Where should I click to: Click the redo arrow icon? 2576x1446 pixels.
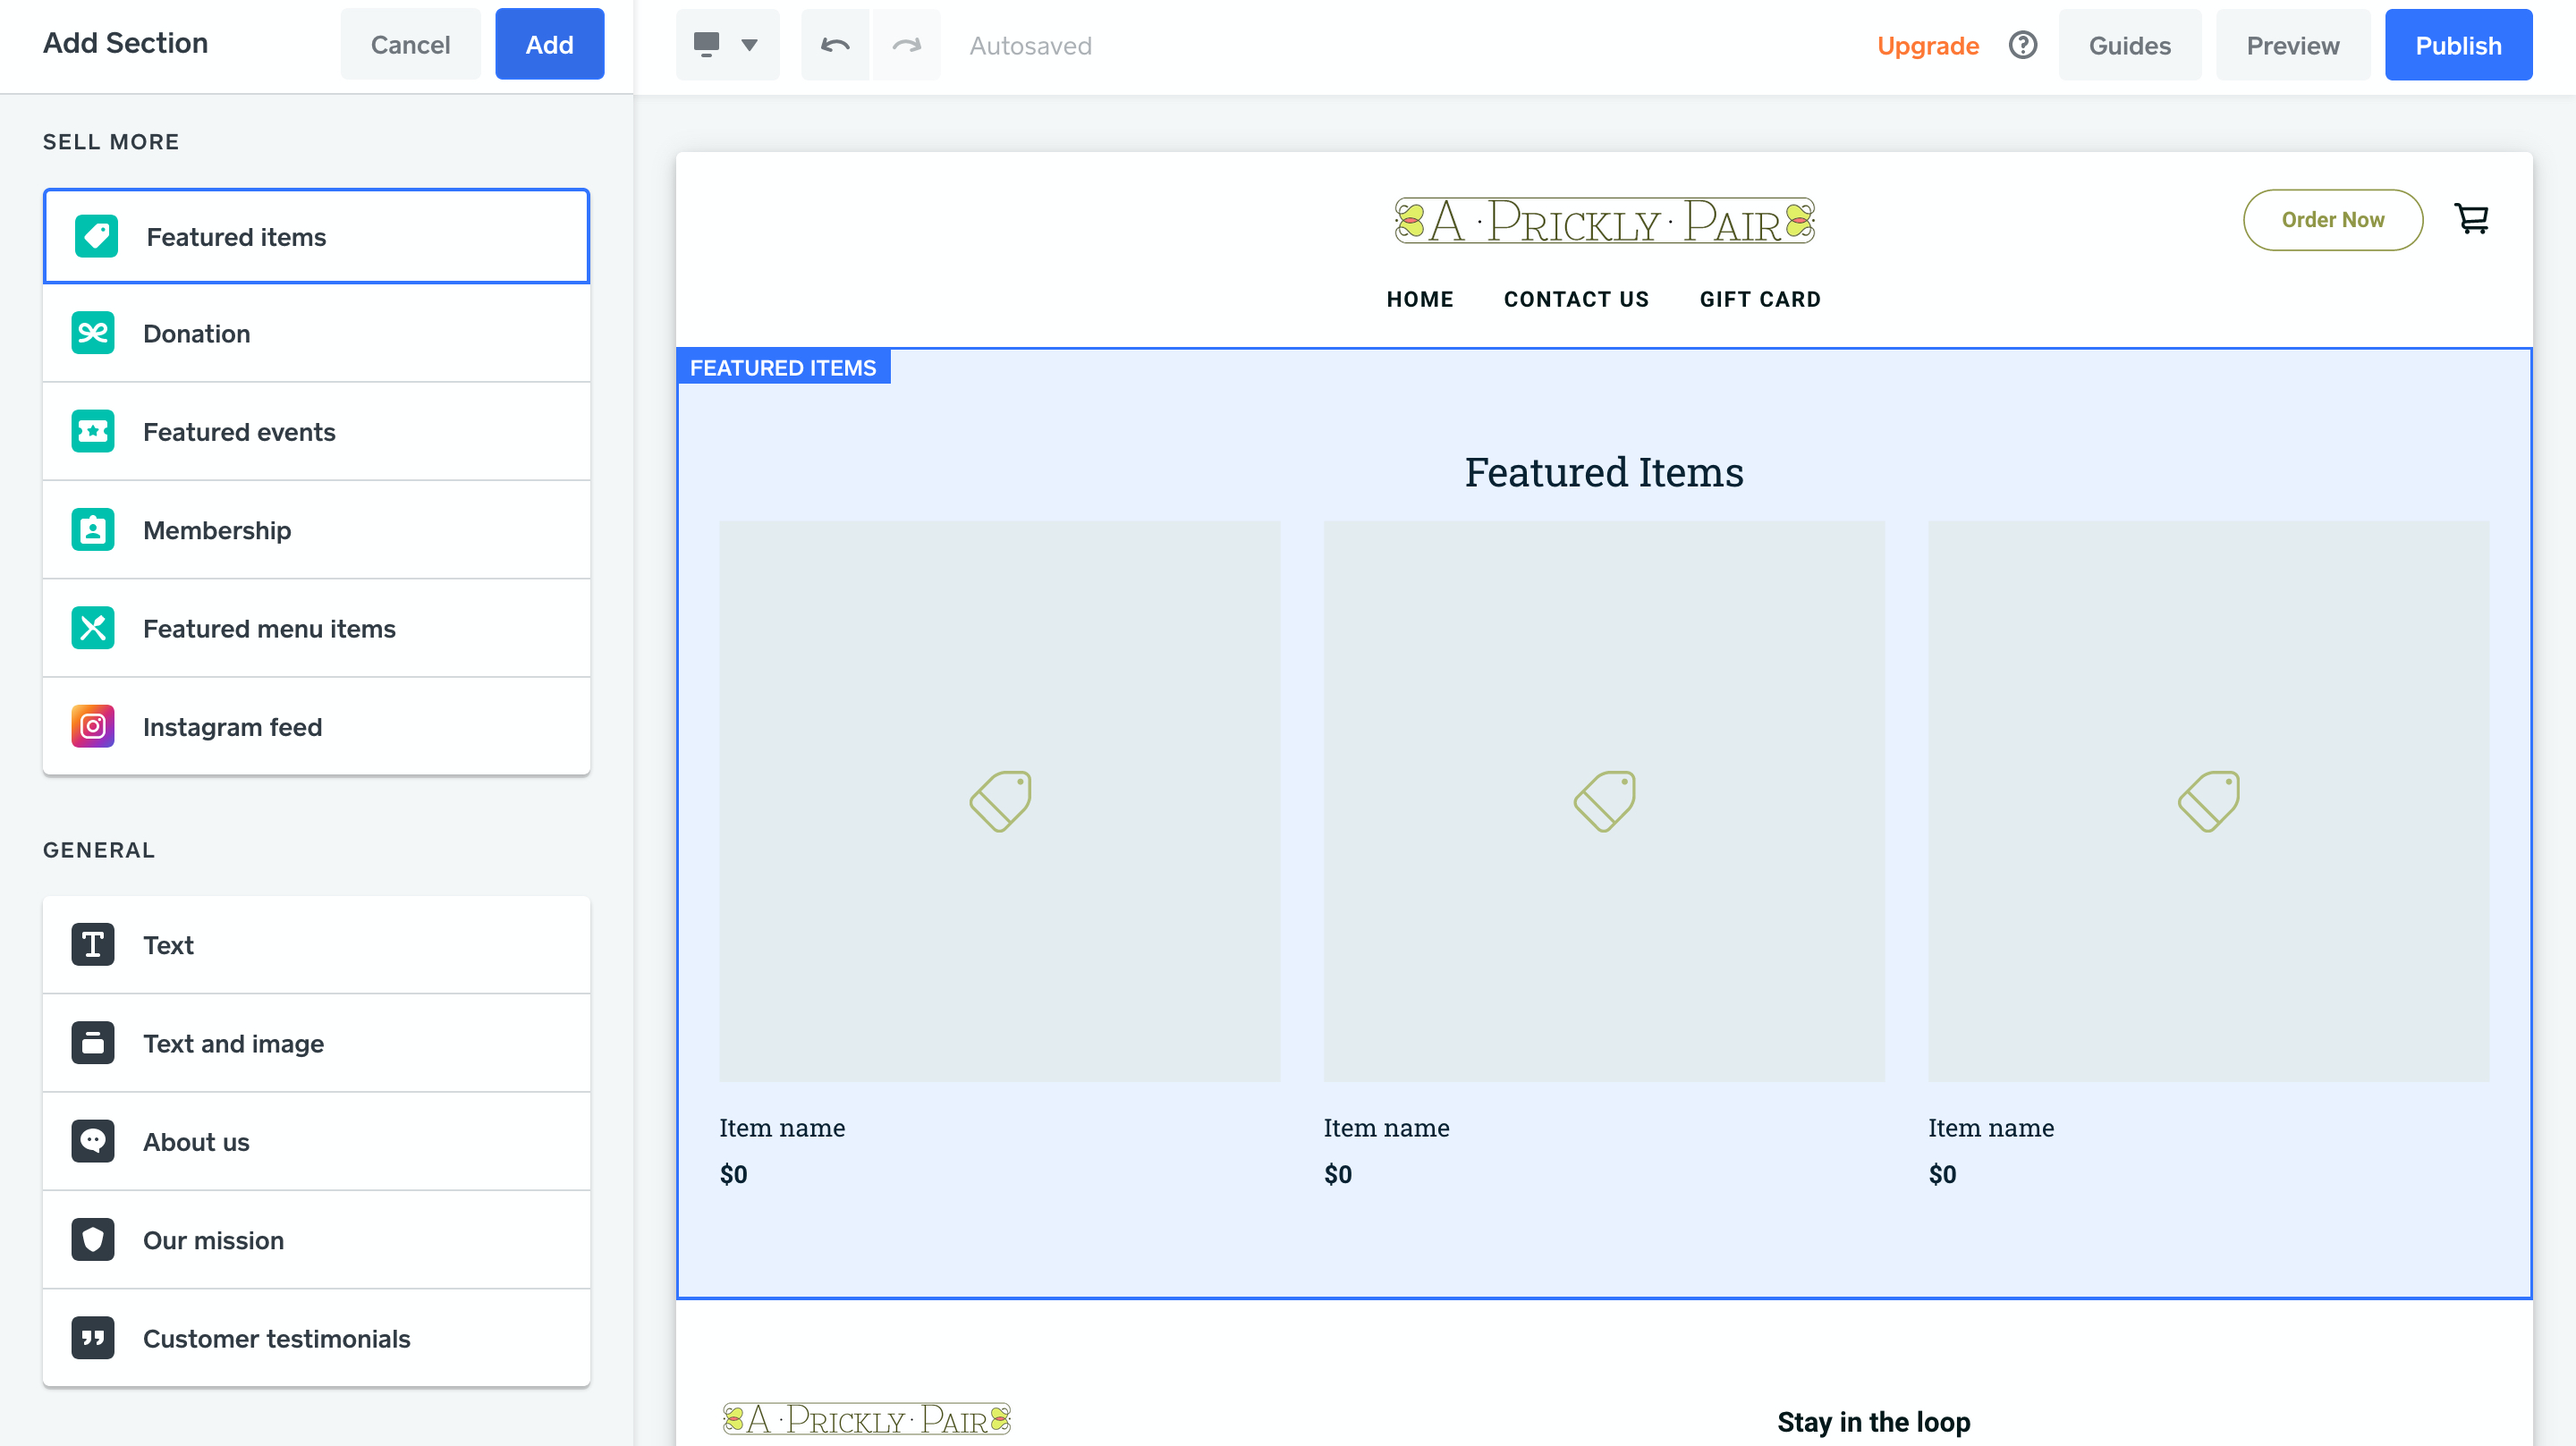(x=906, y=45)
